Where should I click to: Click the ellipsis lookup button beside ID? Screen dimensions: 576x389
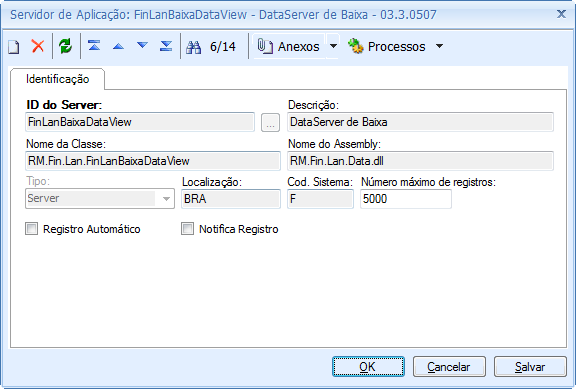(270, 123)
